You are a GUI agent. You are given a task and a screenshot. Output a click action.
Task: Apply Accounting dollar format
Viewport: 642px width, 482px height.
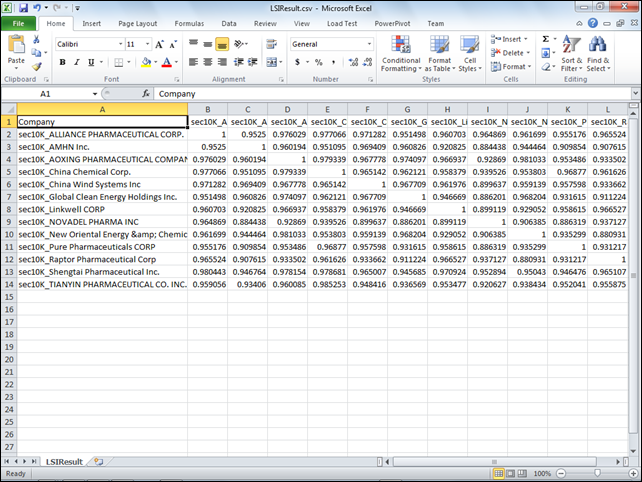[x=297, y=62]
